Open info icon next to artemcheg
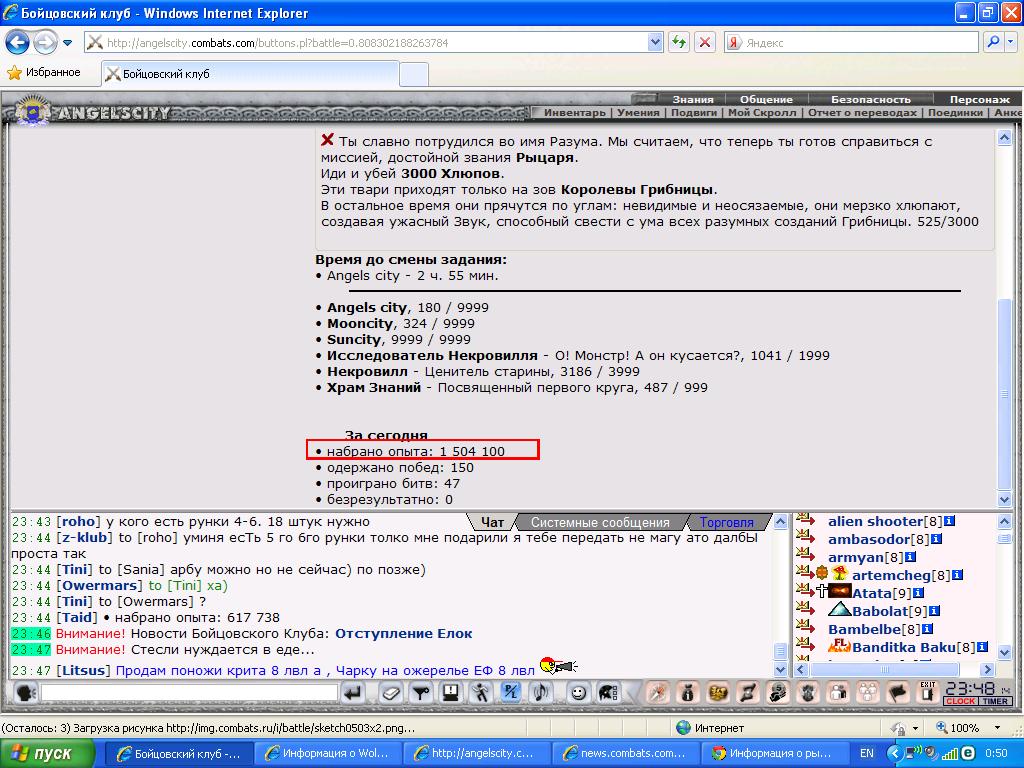1024x768 pixels. click(x=957, y=575)
